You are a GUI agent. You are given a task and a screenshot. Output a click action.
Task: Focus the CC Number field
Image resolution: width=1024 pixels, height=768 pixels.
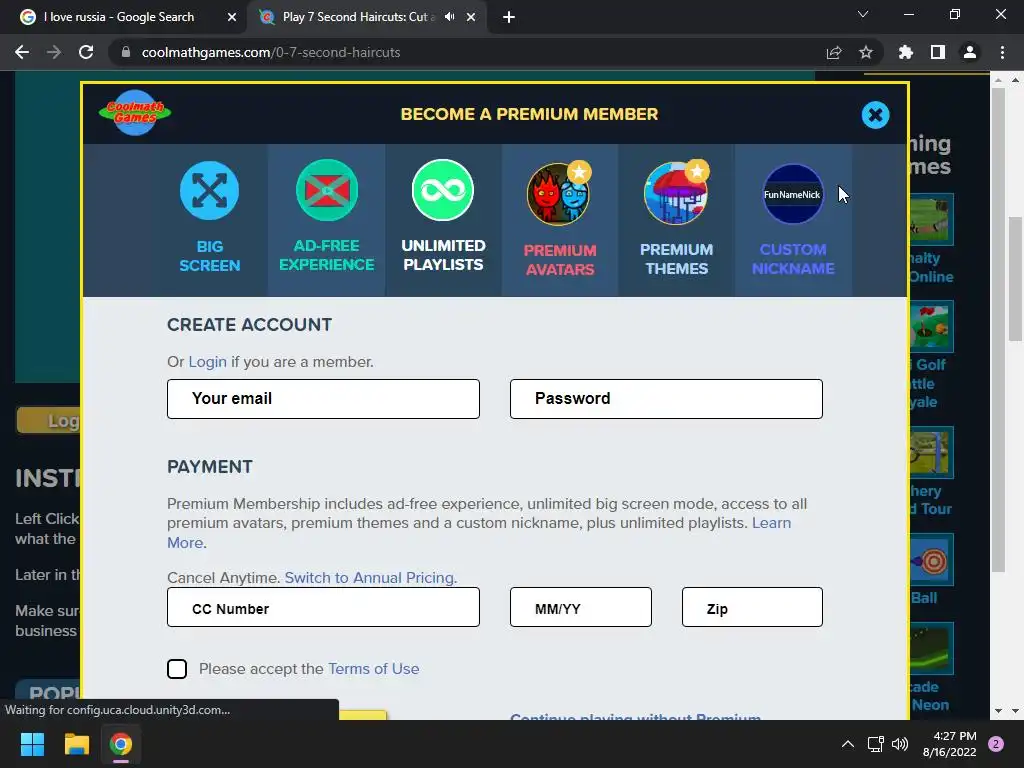[323, 607]
